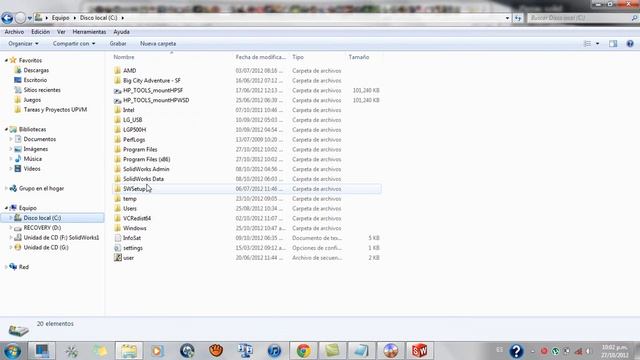Expand the Documentos library
The image size is (640, 360).
[x=11, y=139]
